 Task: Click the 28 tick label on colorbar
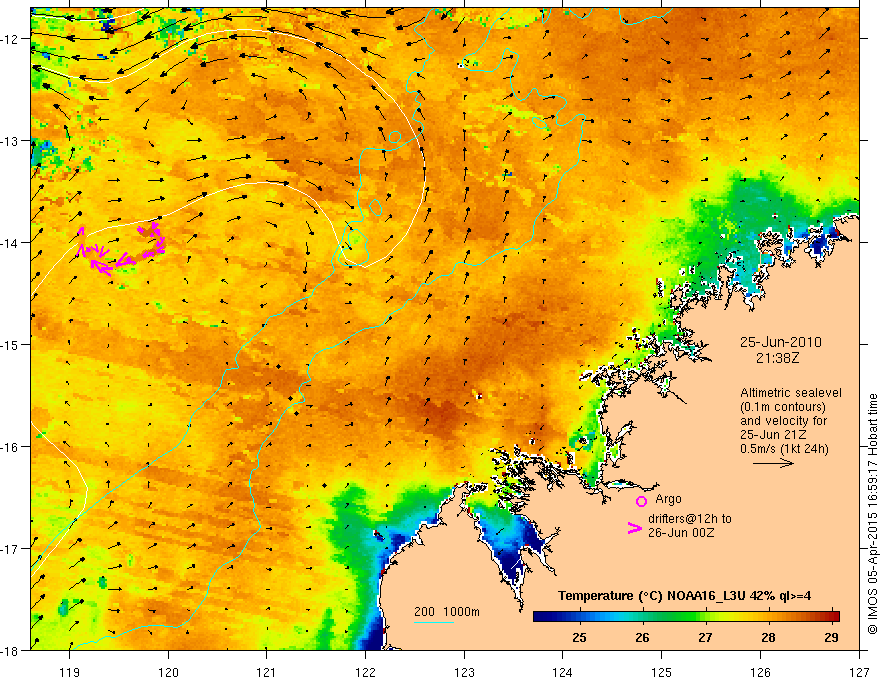coord(768,637)
